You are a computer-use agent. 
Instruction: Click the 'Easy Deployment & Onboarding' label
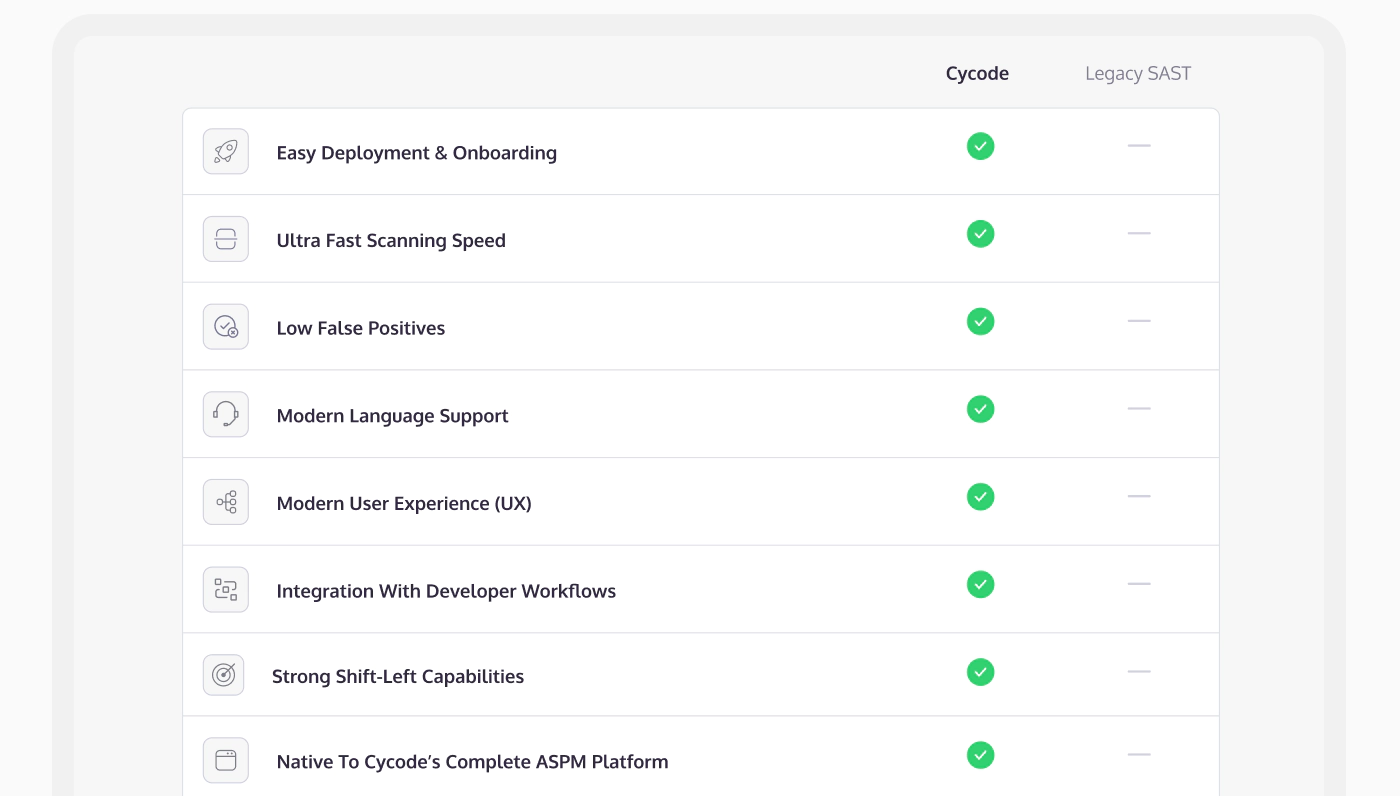(417, 153)
